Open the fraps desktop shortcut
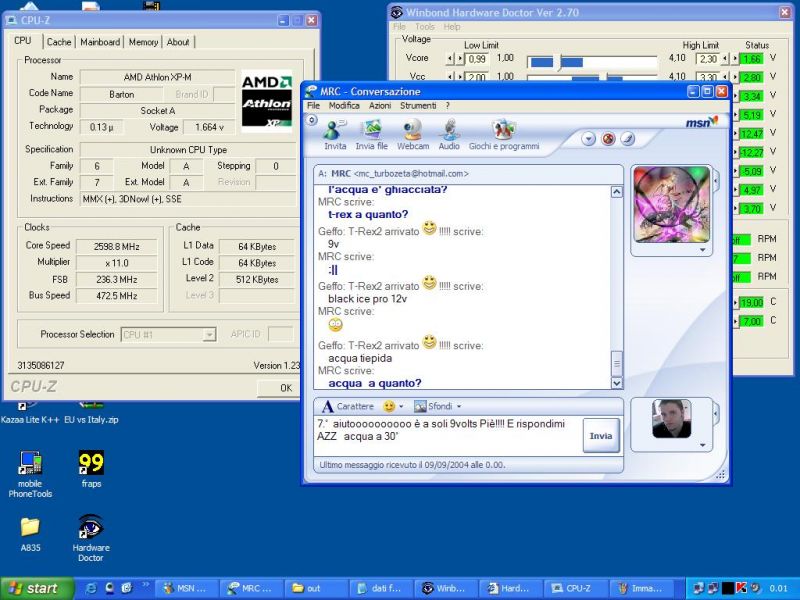The image size is (800, 600). [x=91, y=468]
